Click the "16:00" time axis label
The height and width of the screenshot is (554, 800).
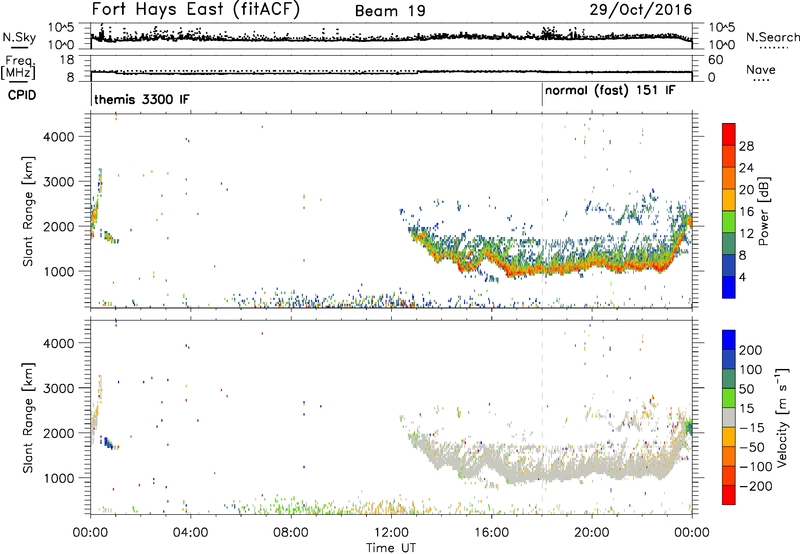pyautogui.click(x=491, y=533)
